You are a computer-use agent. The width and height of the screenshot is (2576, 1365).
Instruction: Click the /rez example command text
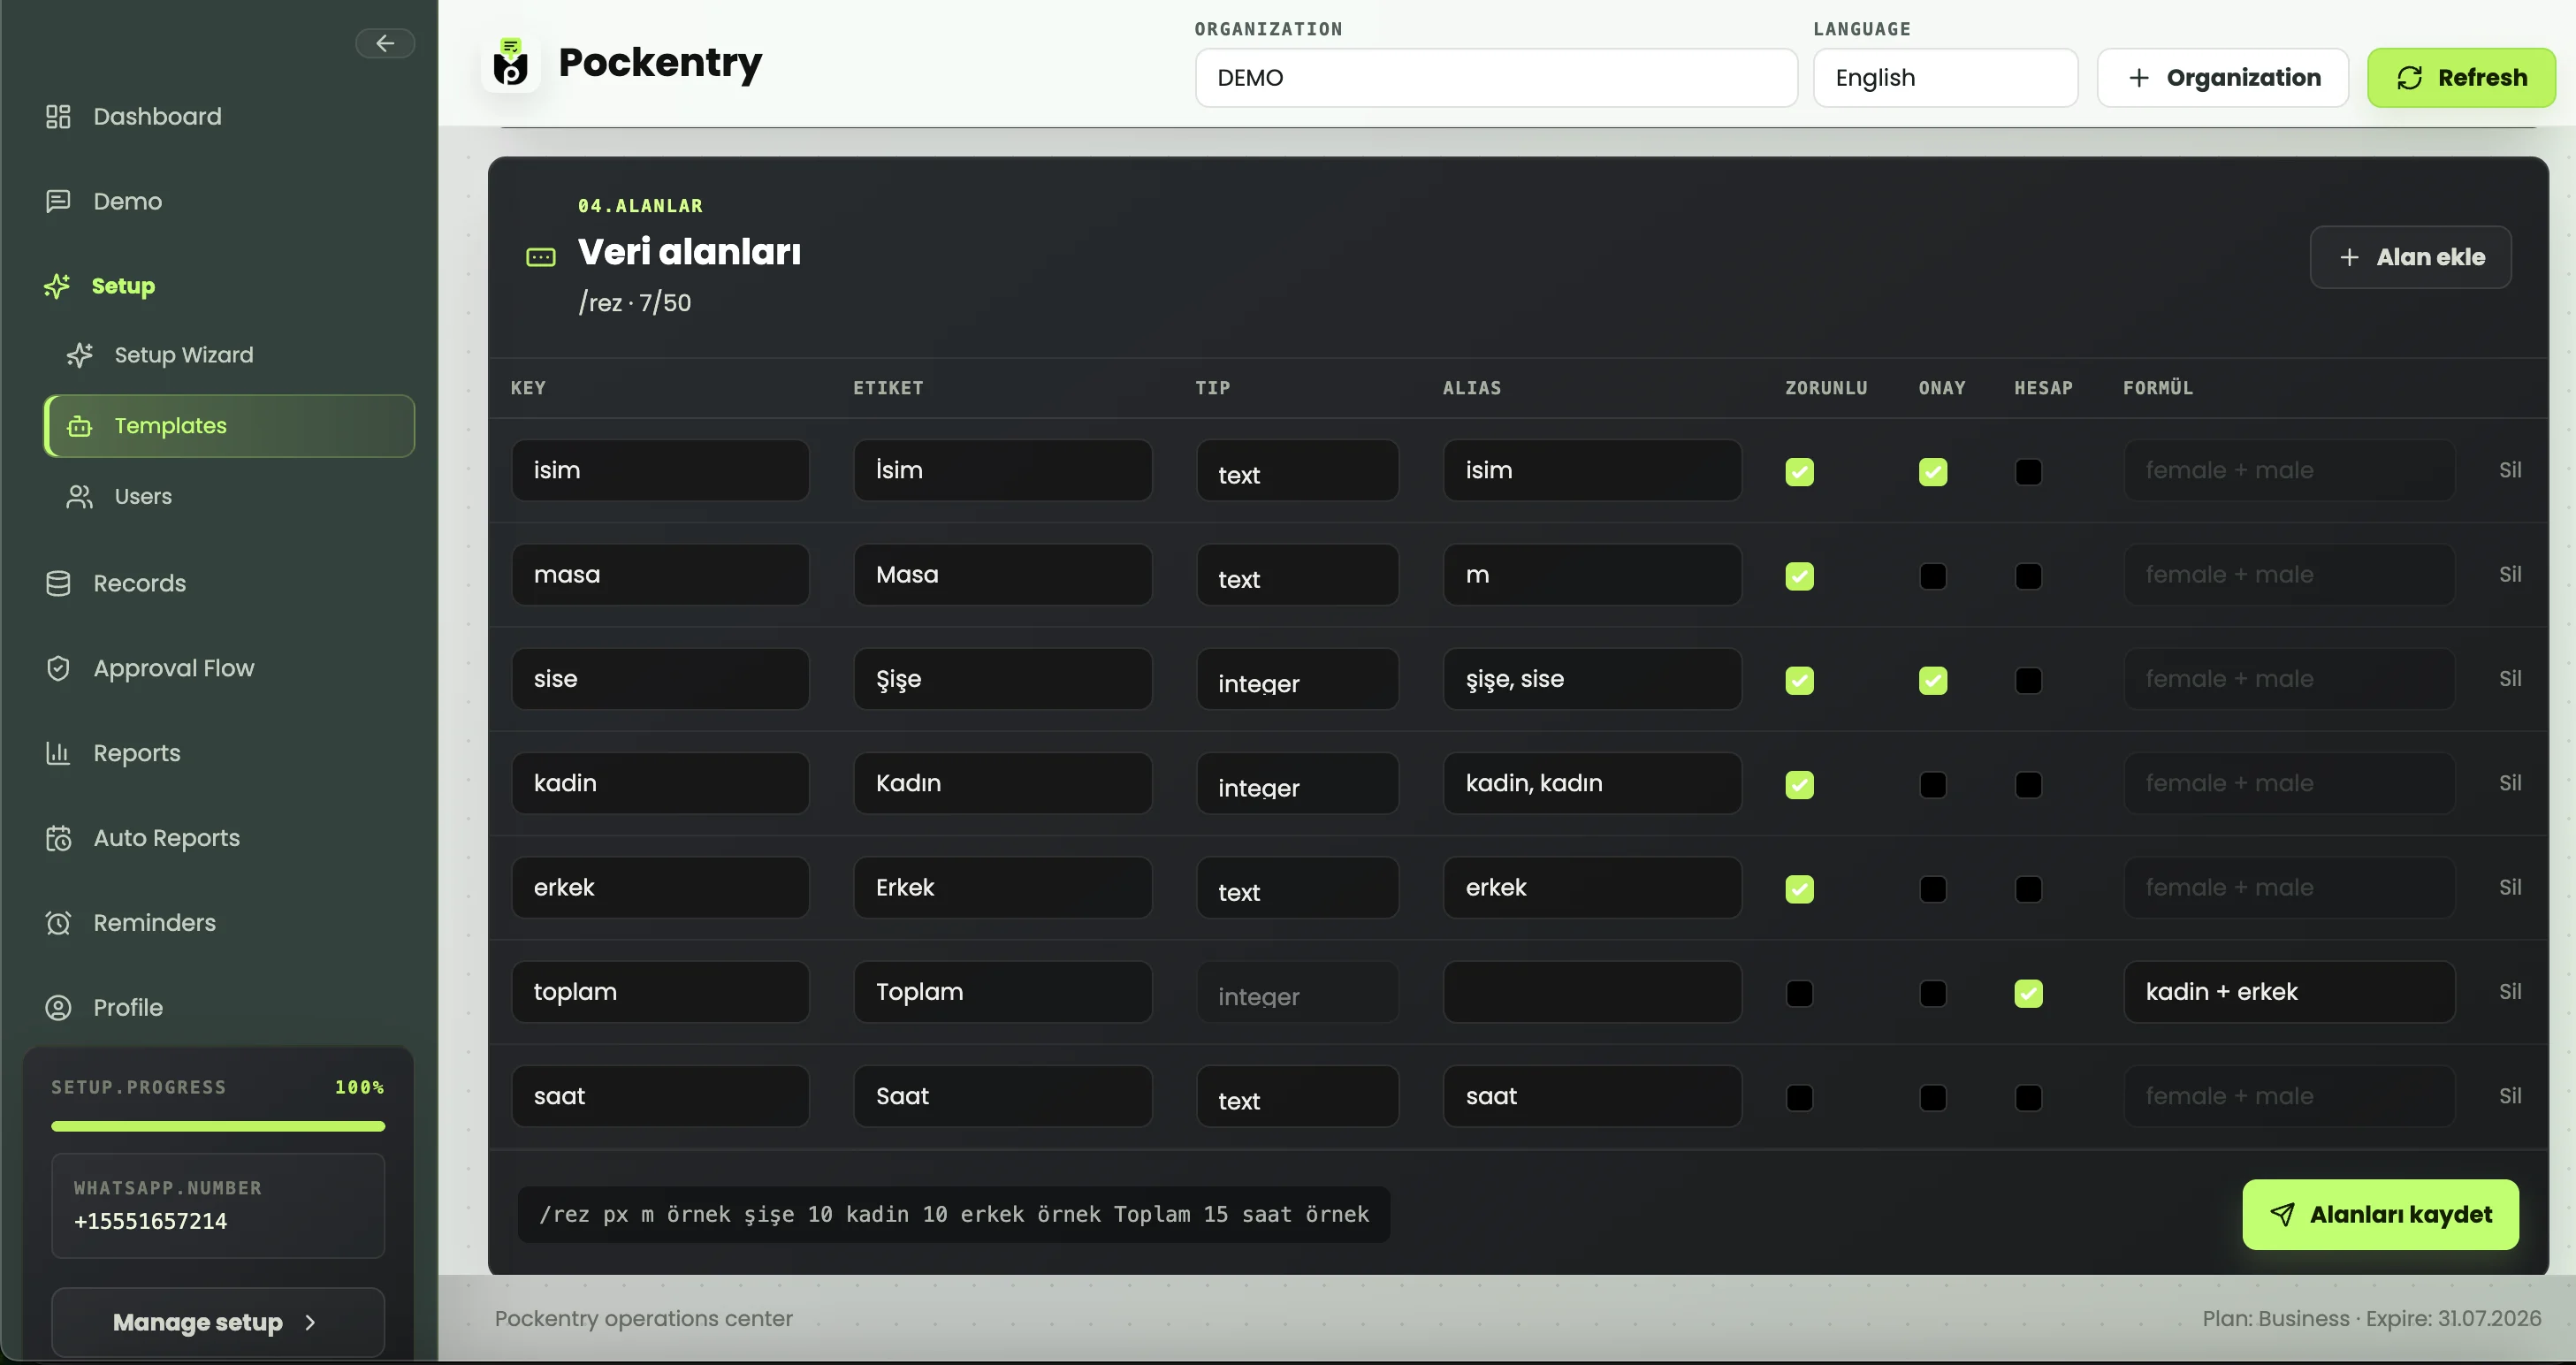click(x=954, y=1214)
